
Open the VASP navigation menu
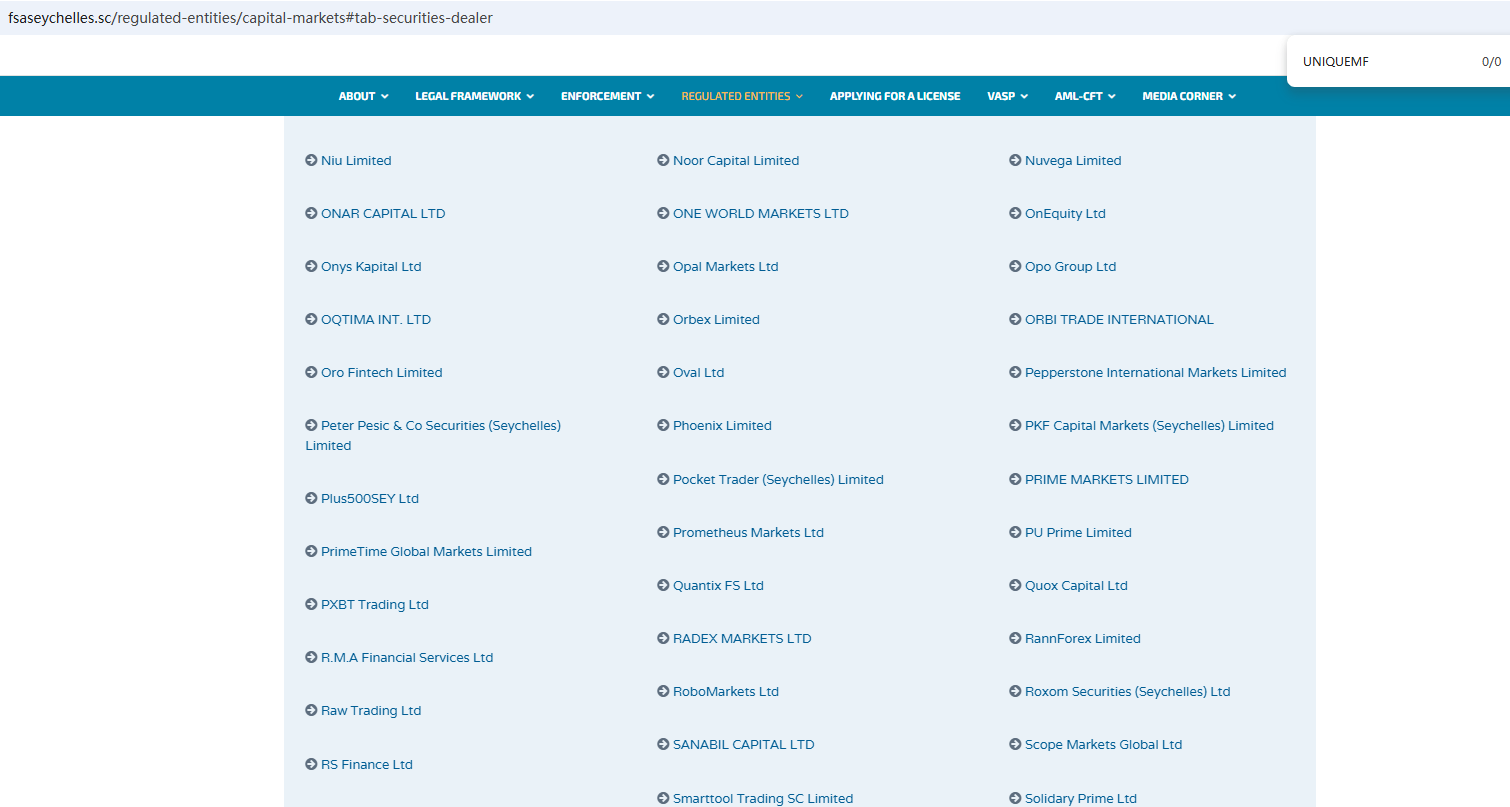pyautogui.click(x=1007, y=96)
